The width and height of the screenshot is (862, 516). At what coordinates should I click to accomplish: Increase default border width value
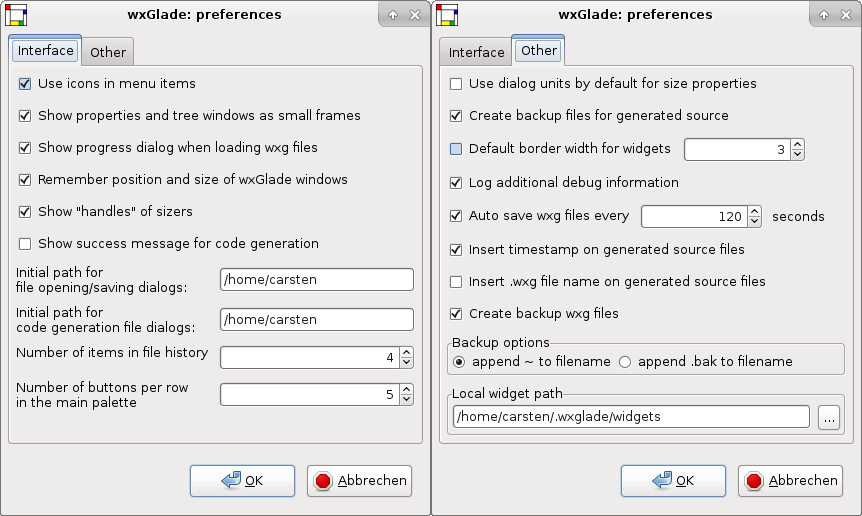(x=798, y=144)
